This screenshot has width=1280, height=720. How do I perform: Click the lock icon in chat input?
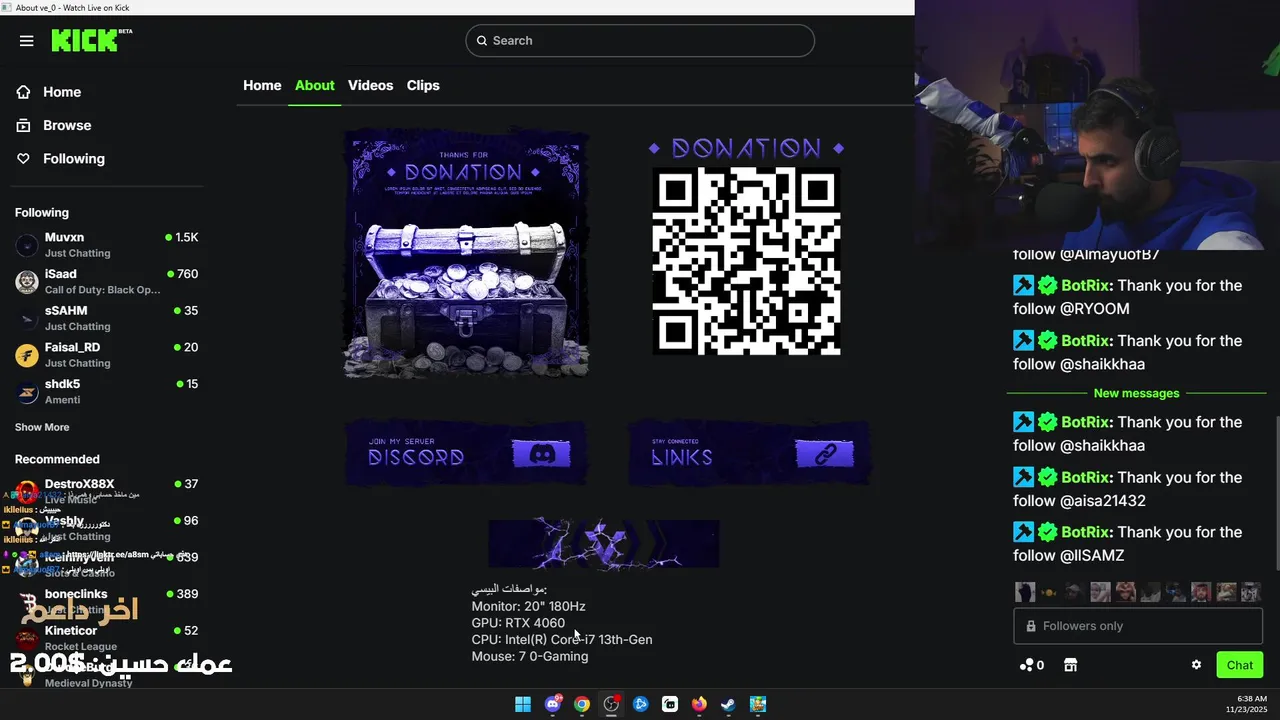1031,626
